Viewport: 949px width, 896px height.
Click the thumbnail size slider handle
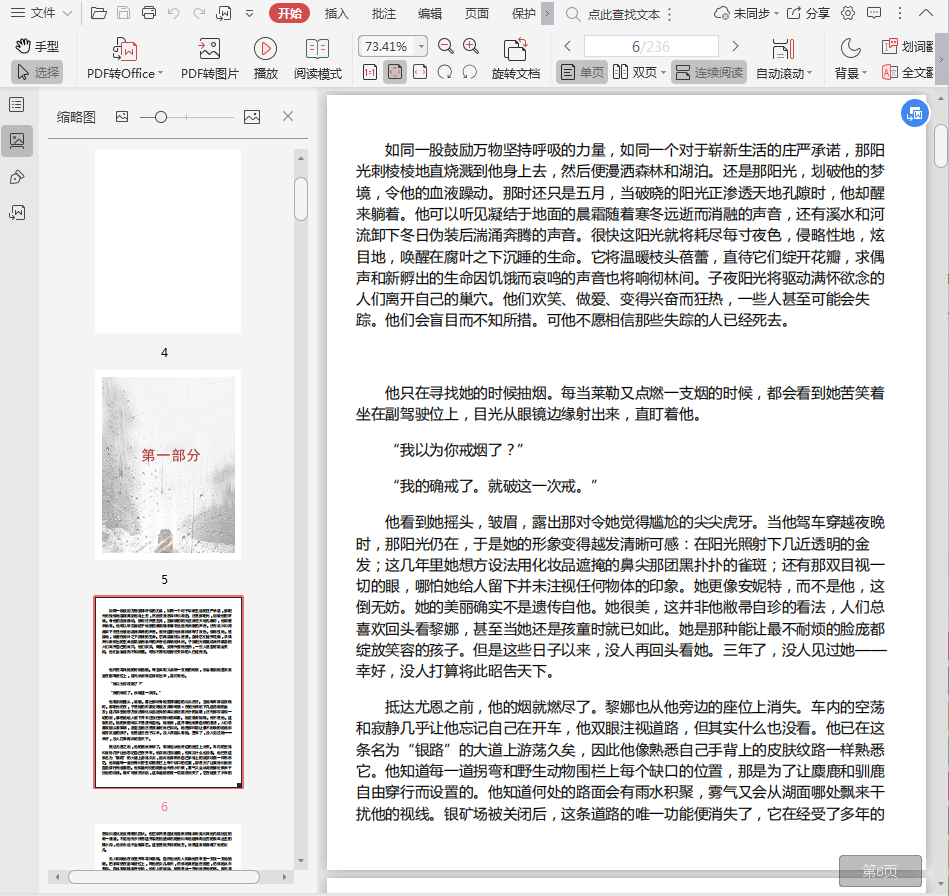[160, 117]
